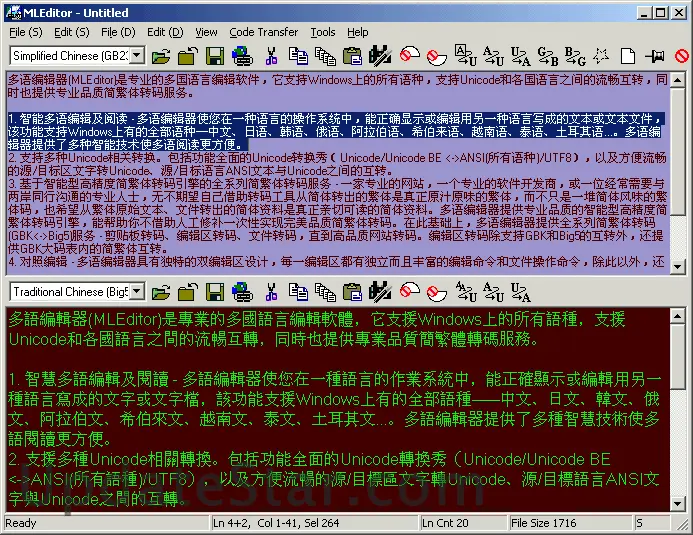
Task: Click the red stop icon at the toolbar end
Action: [x=682, y=56]
